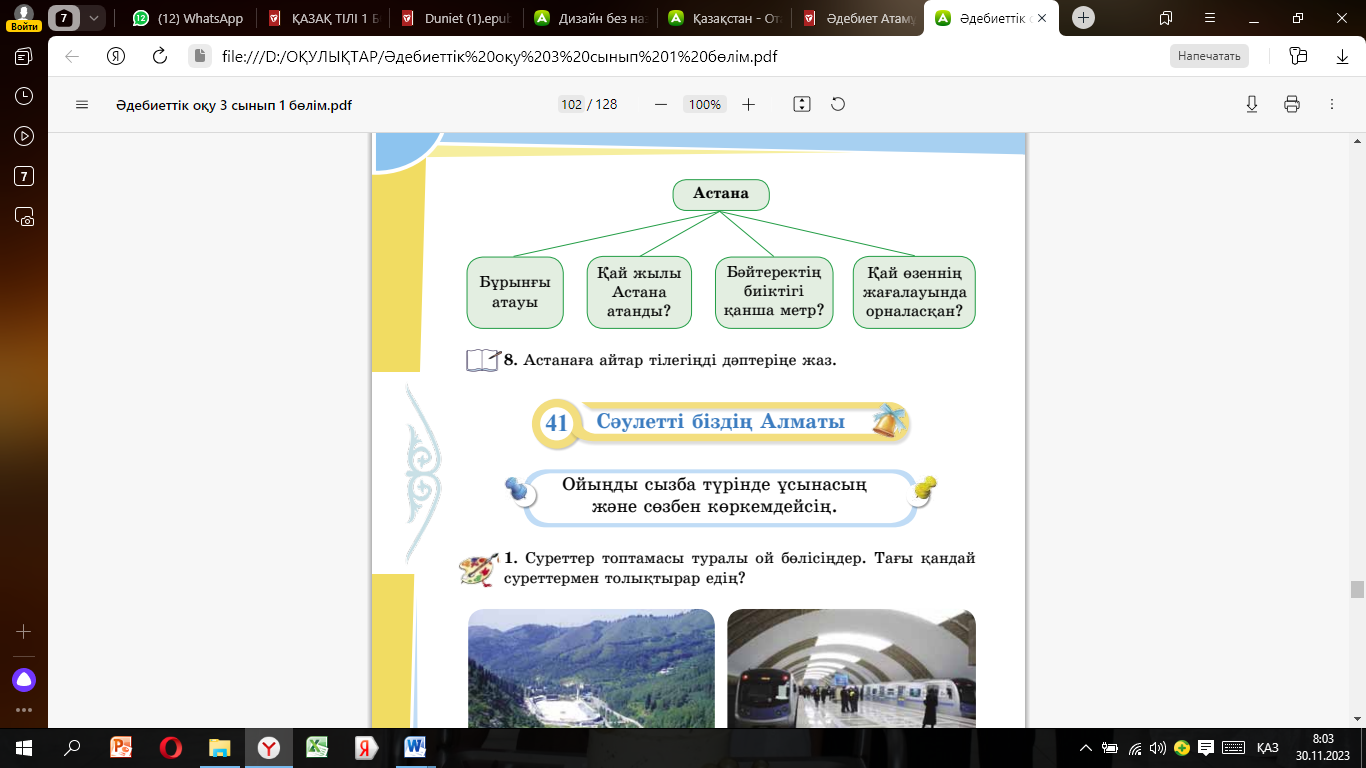This screenshot has width=1366, height=768.
Task: Toggle fit to page view
Action: tap(801, 104)
